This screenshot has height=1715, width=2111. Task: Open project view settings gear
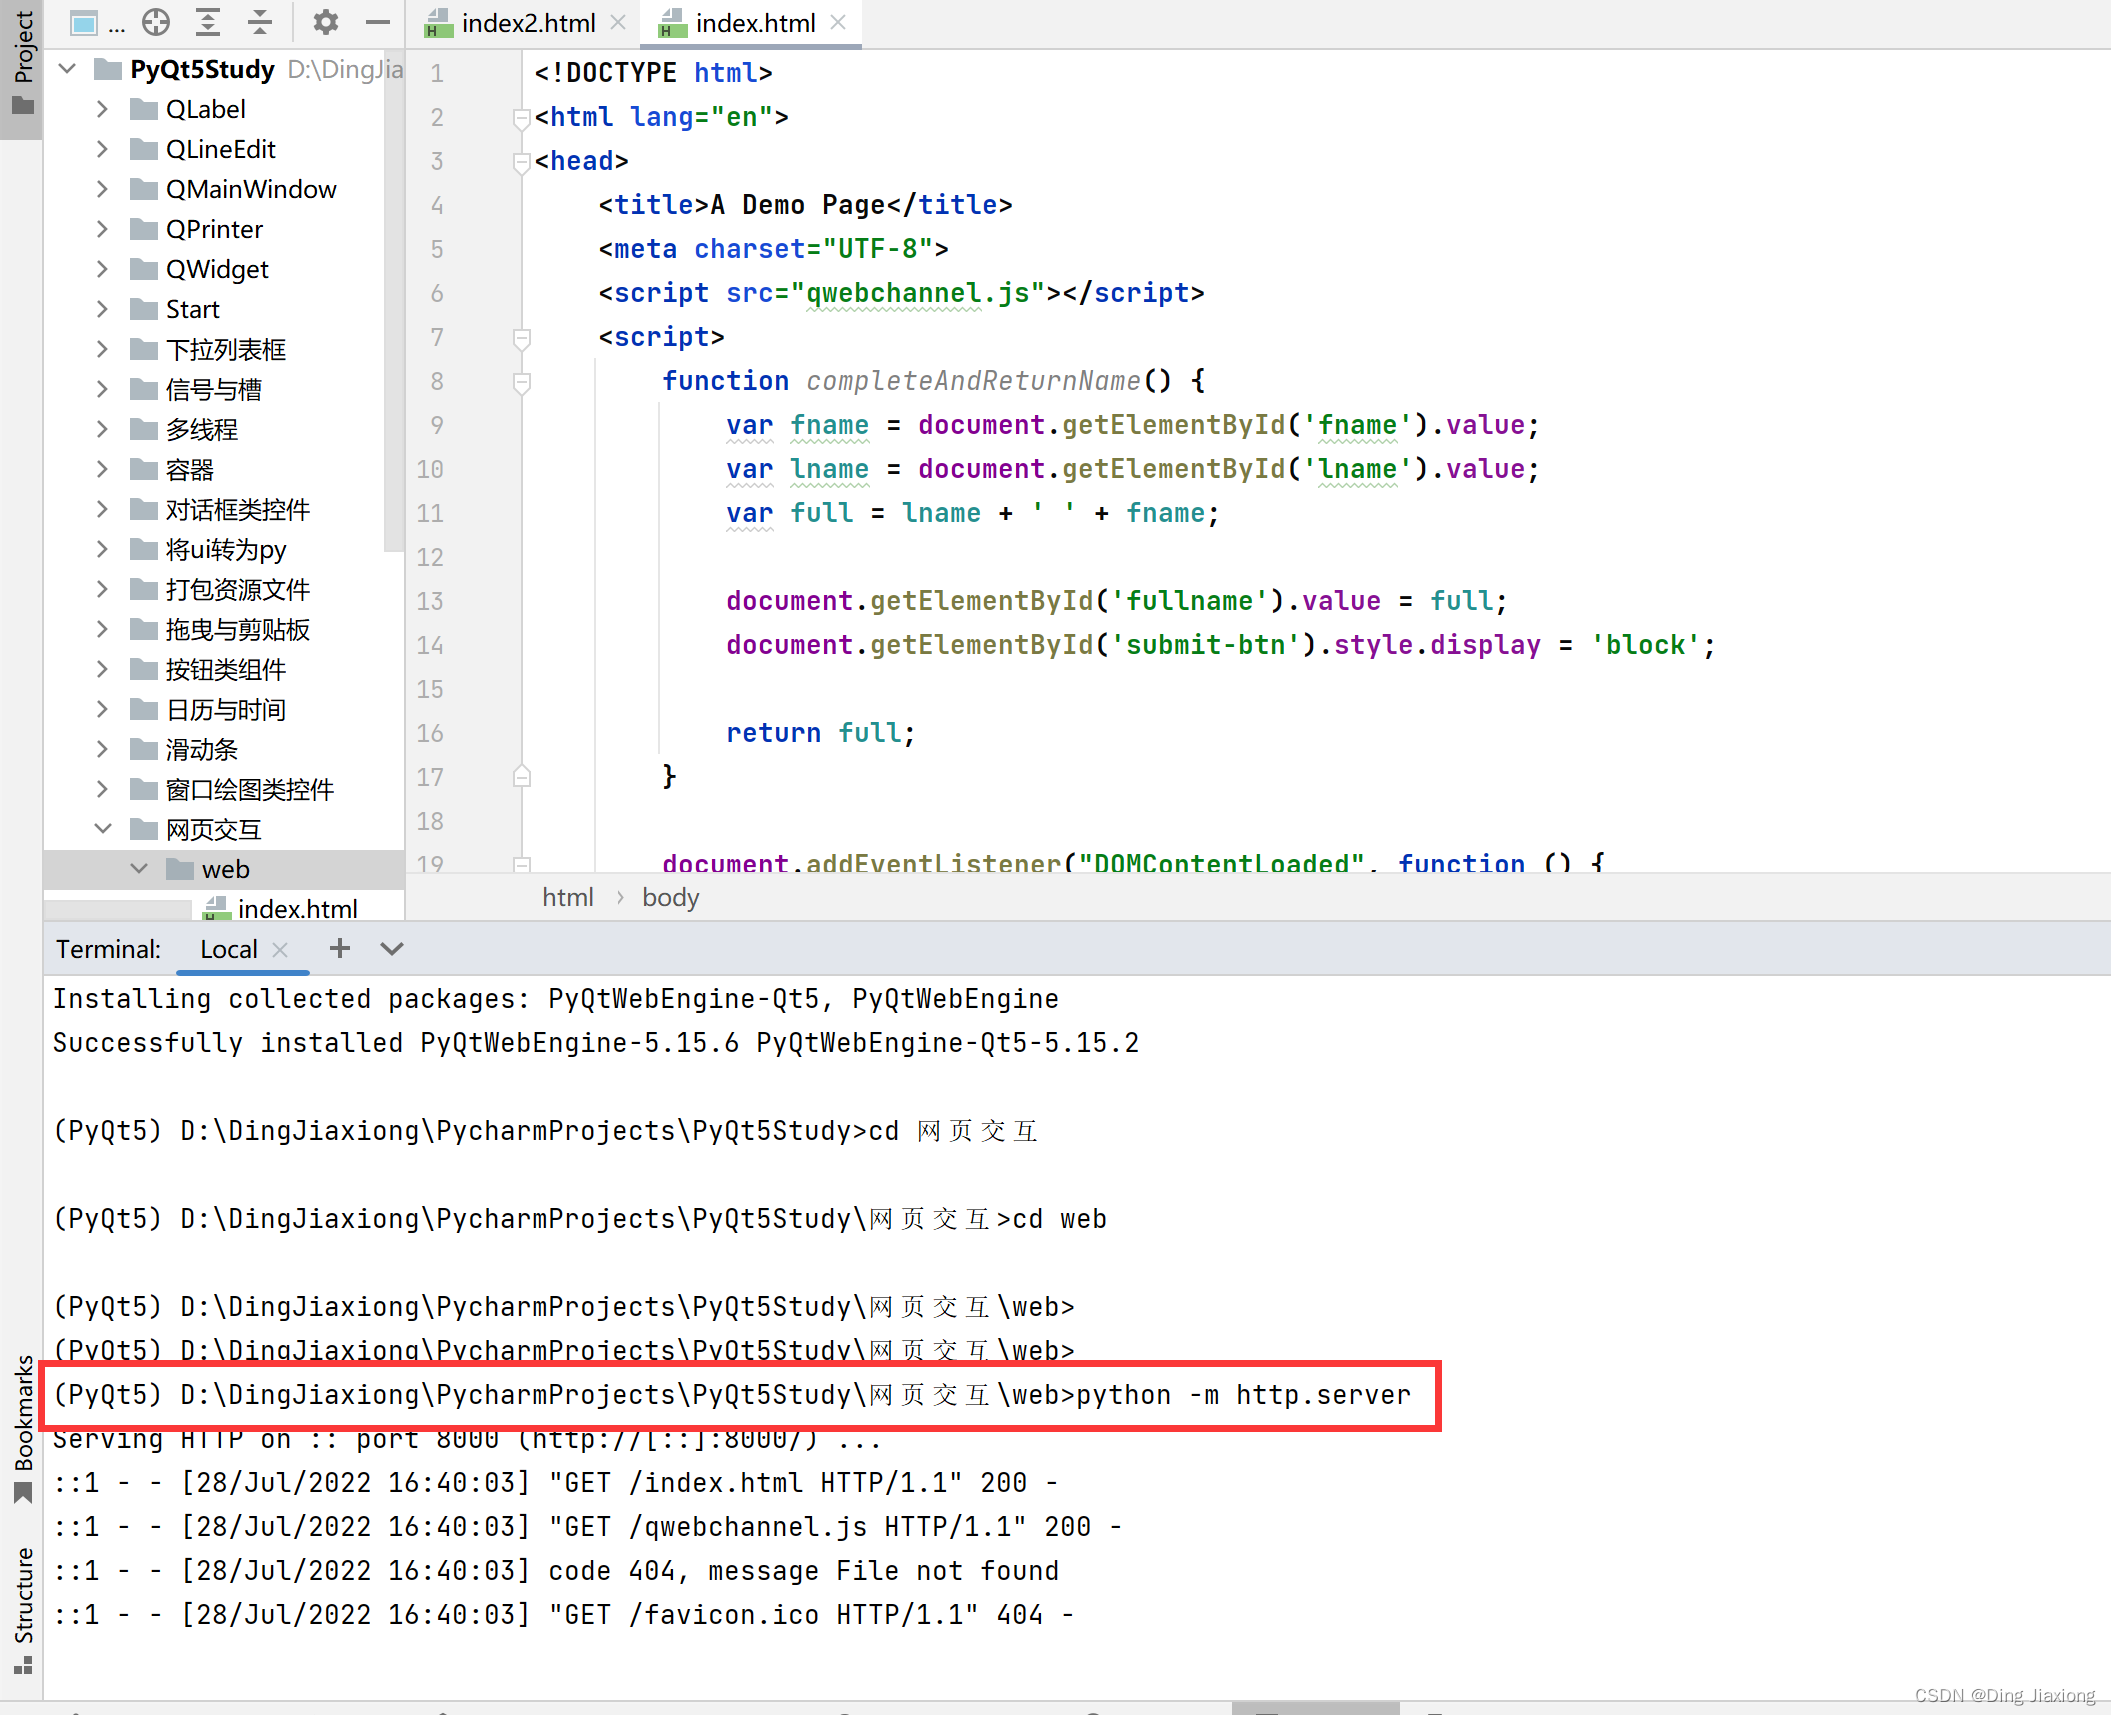tap(326, 22)
